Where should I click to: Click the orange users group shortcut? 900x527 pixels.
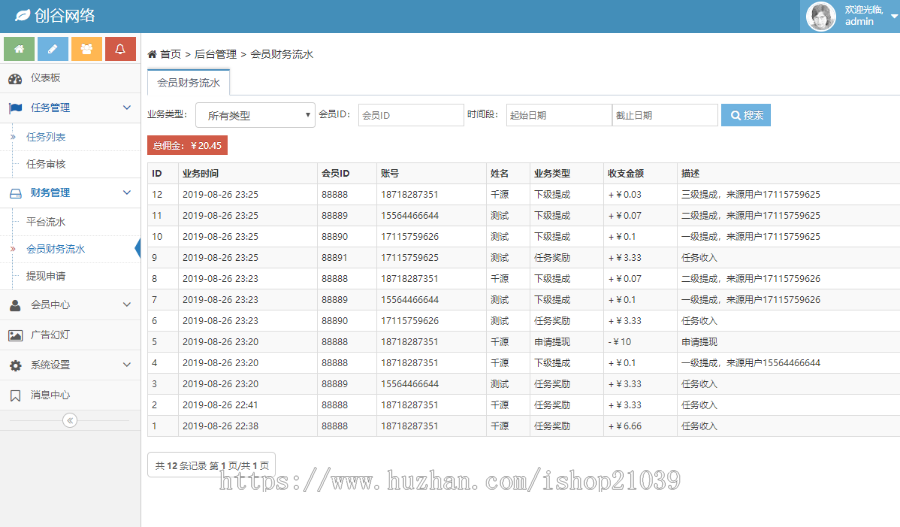[x=87, y=48]
